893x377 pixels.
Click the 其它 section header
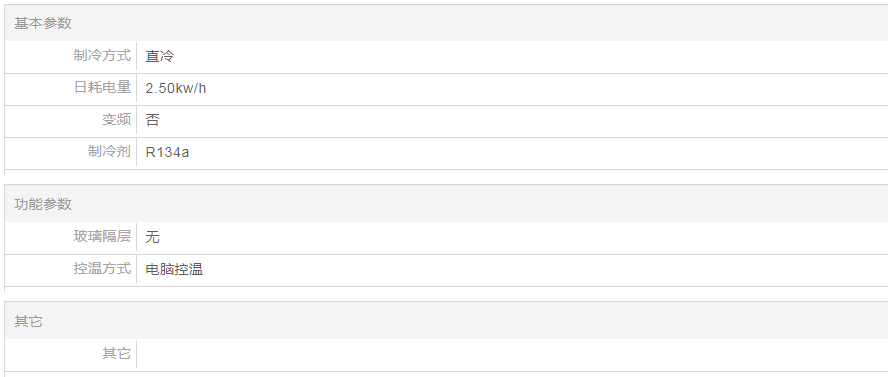point(28,321)
